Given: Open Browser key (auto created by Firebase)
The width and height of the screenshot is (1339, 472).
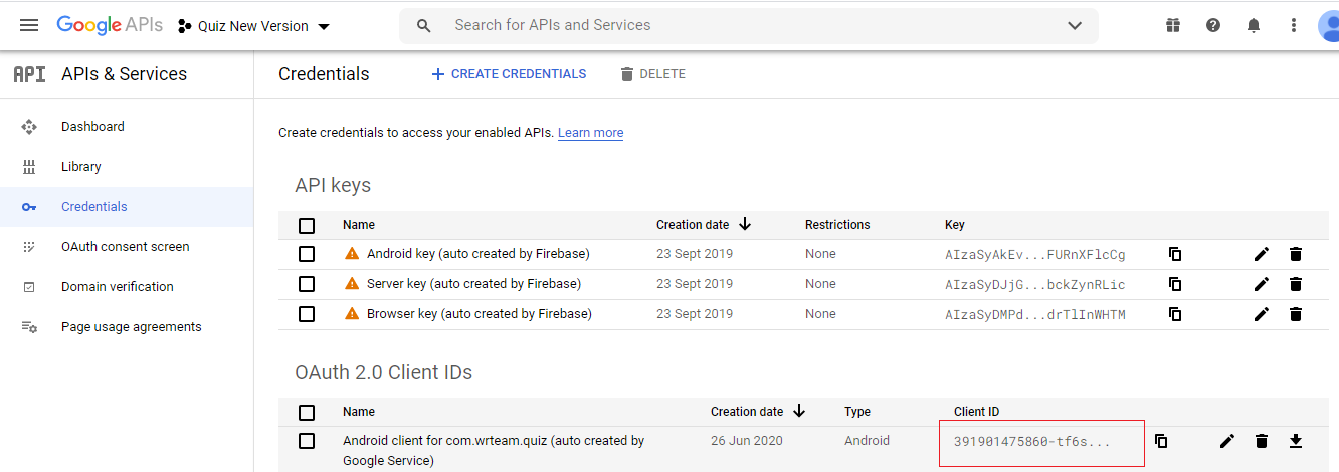Looking at the screenshot, I should click(x=479, y=314).
